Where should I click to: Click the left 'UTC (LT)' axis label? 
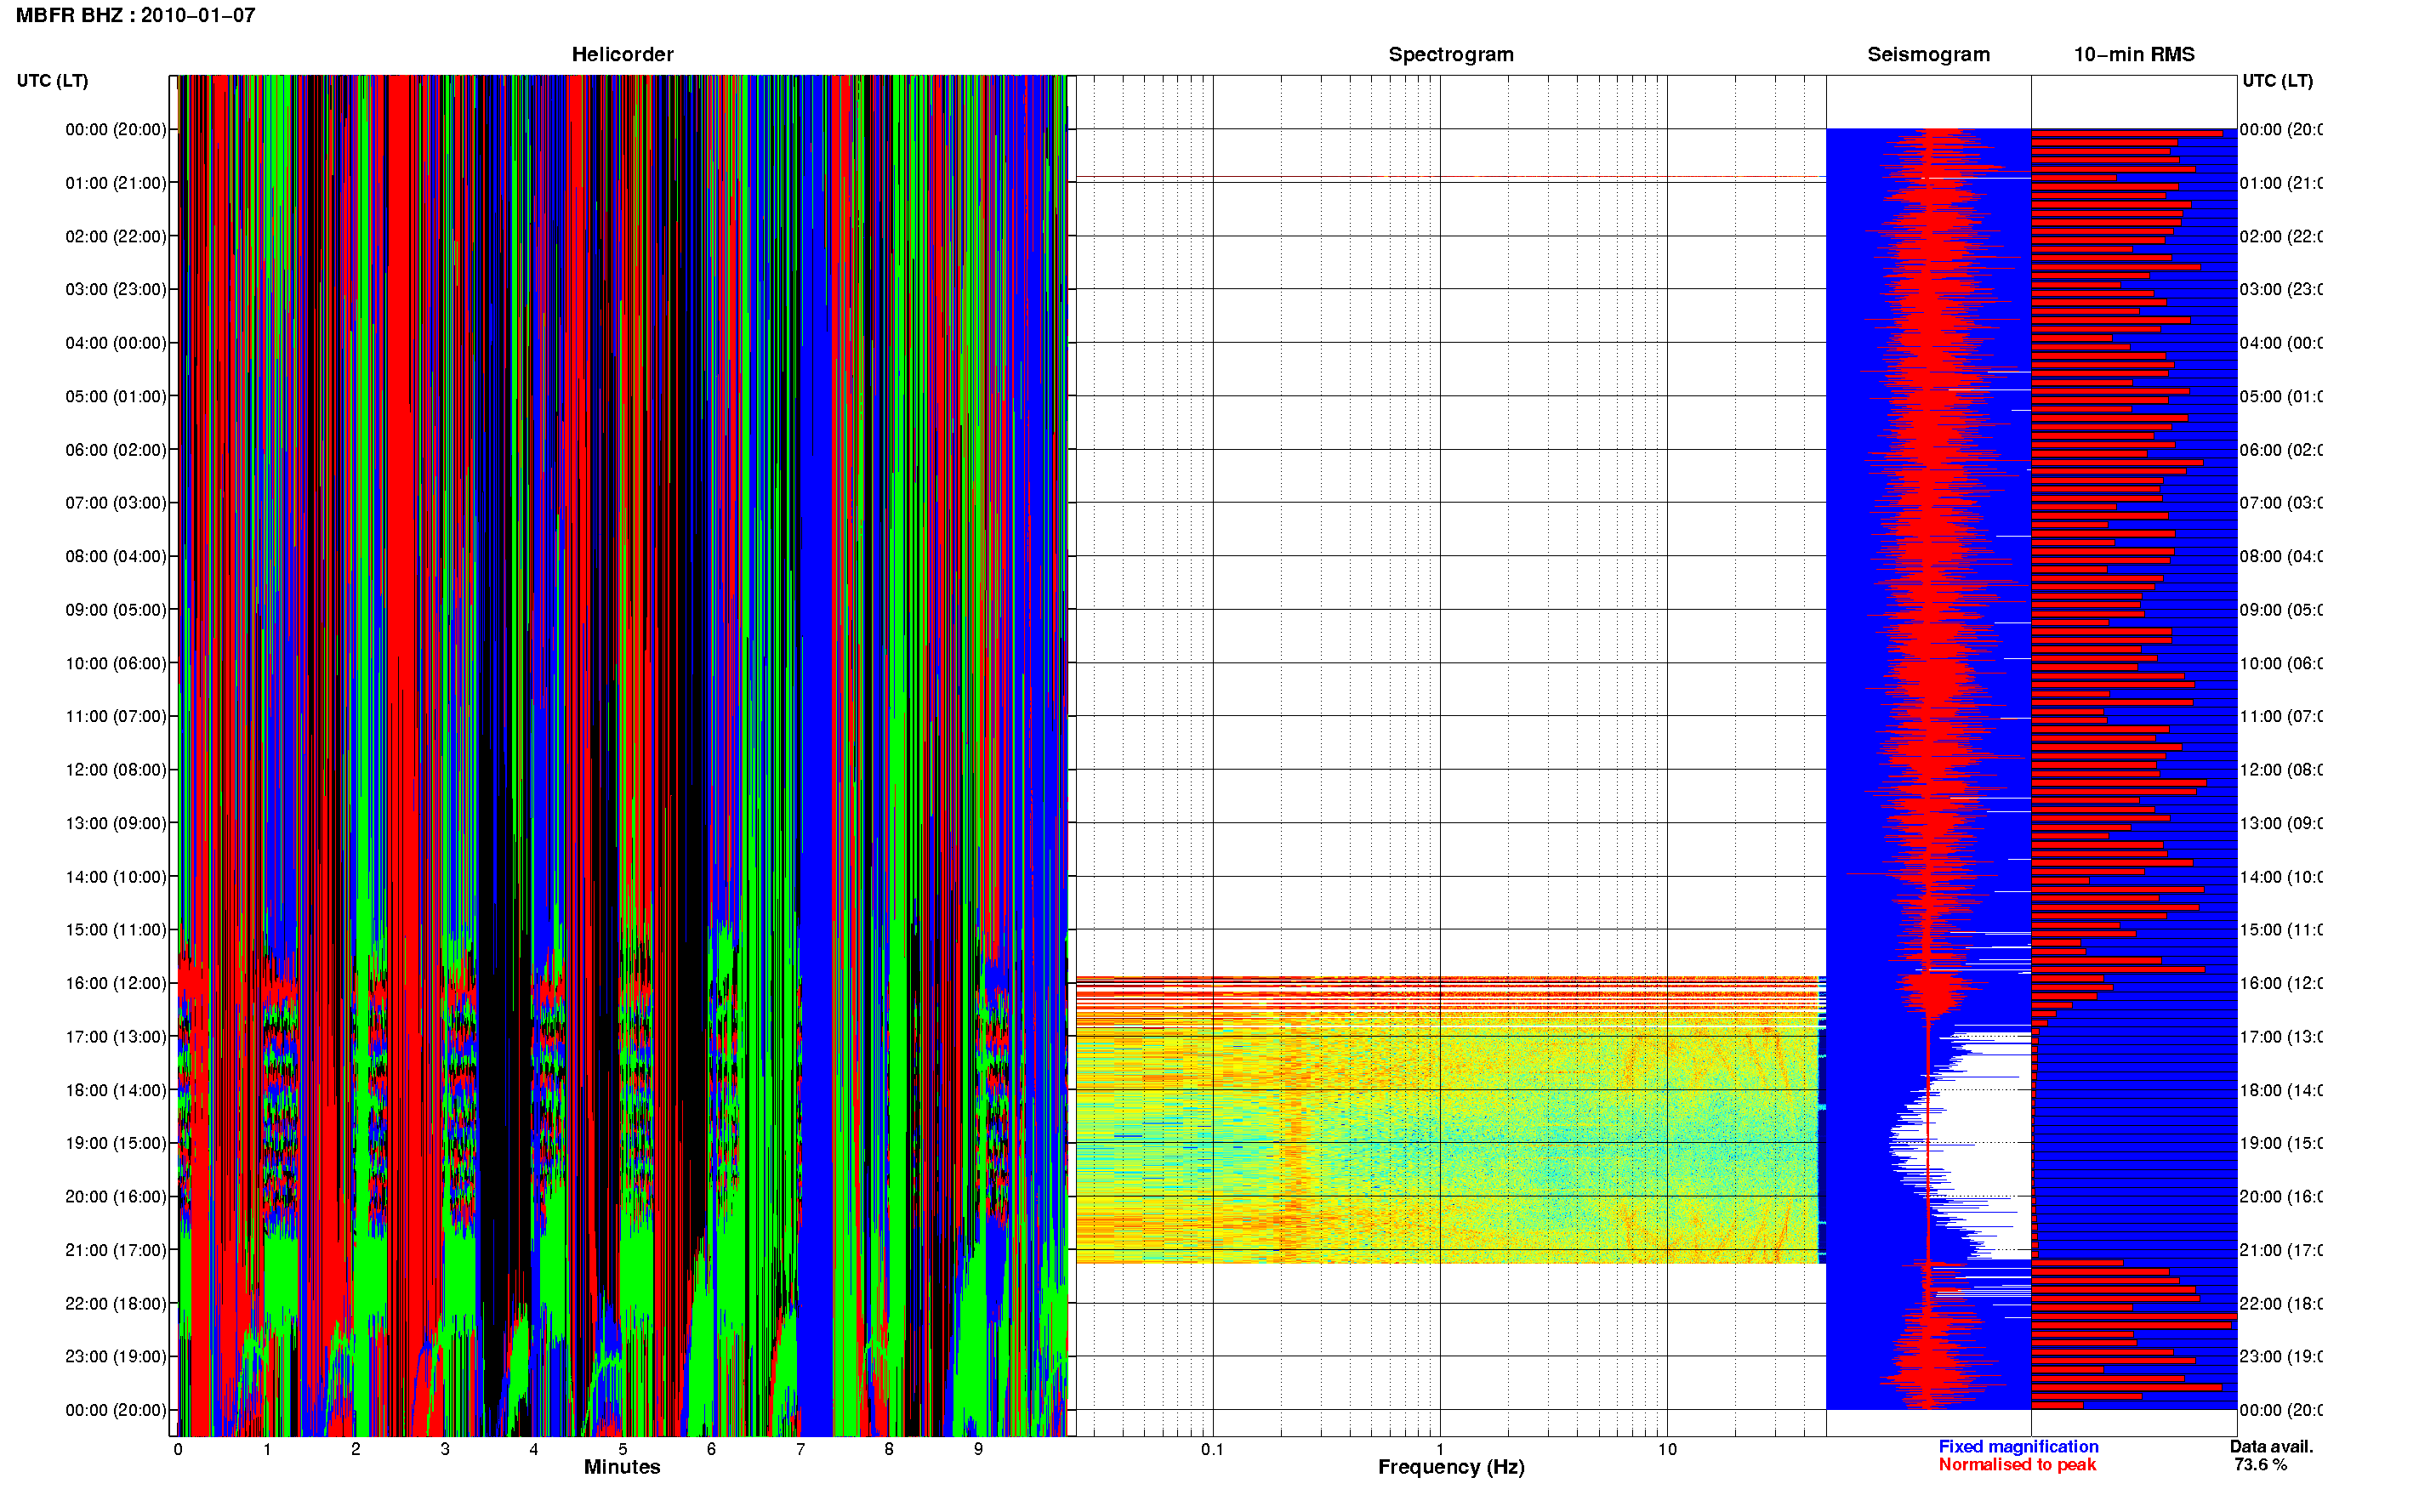click(x=52, y=81)
